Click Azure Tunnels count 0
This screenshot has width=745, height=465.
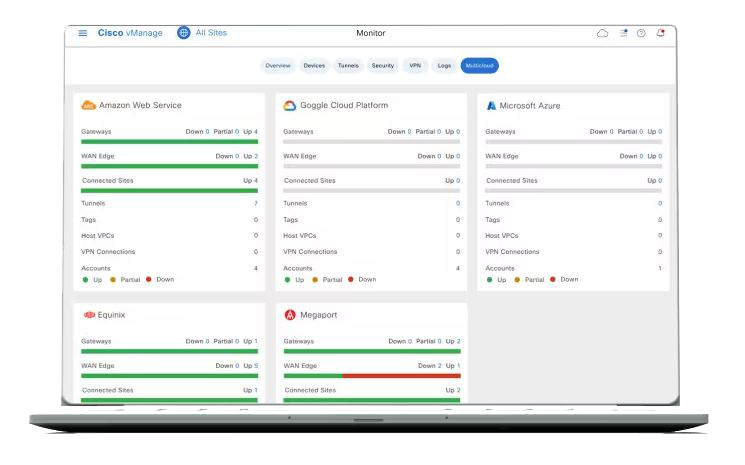tap(660, 203)
